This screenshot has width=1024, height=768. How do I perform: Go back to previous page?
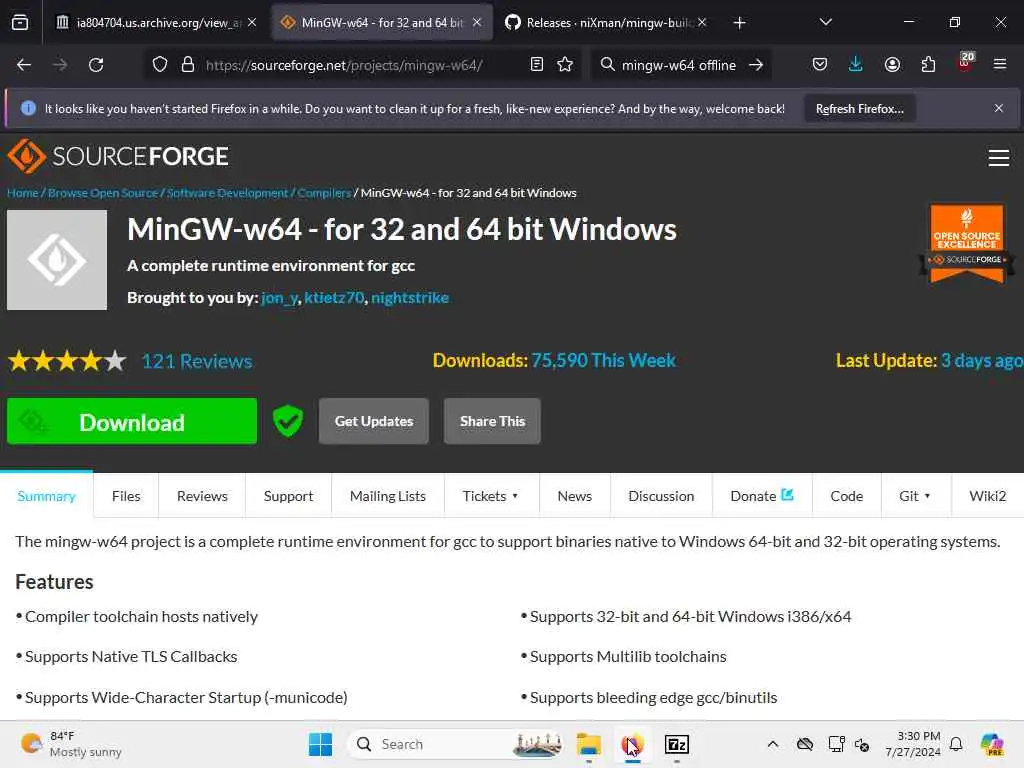24,65
